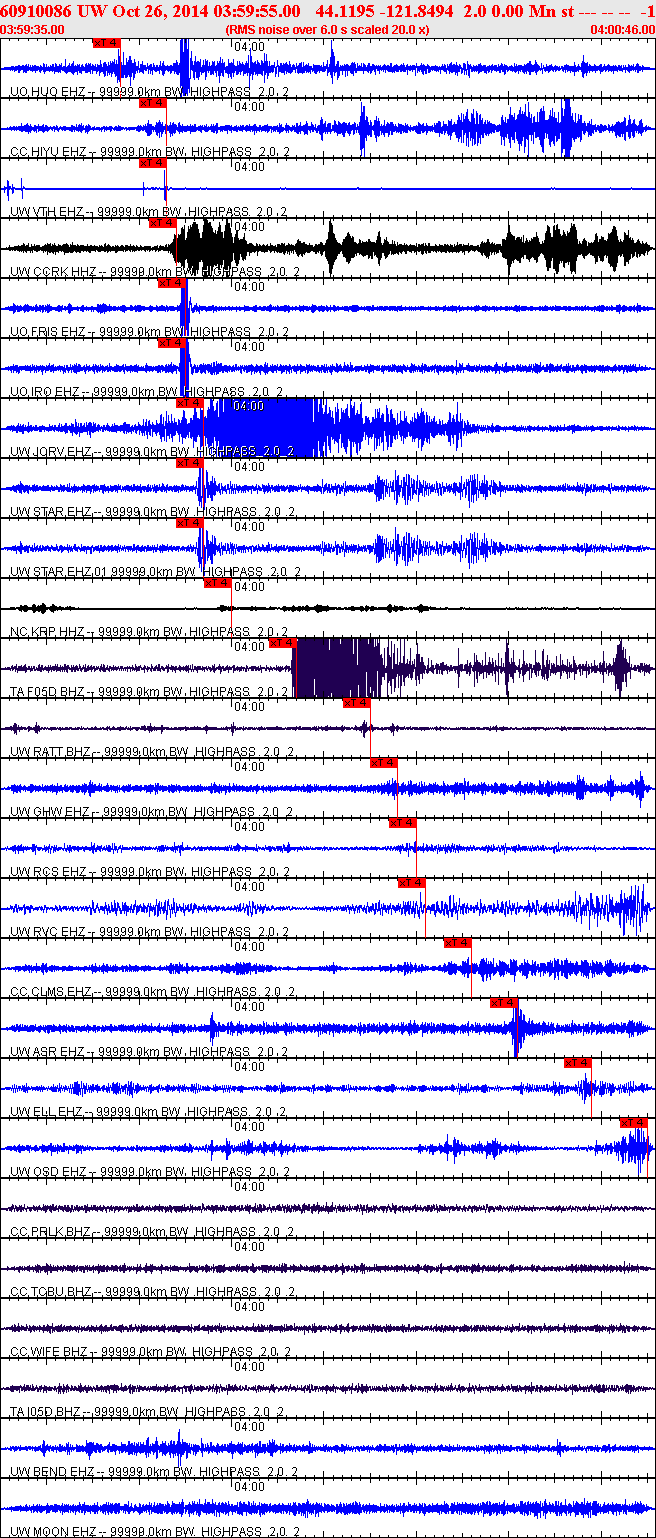
Task: Click the red pick flag on UW.JORV trace
Action: click(189, 403)
